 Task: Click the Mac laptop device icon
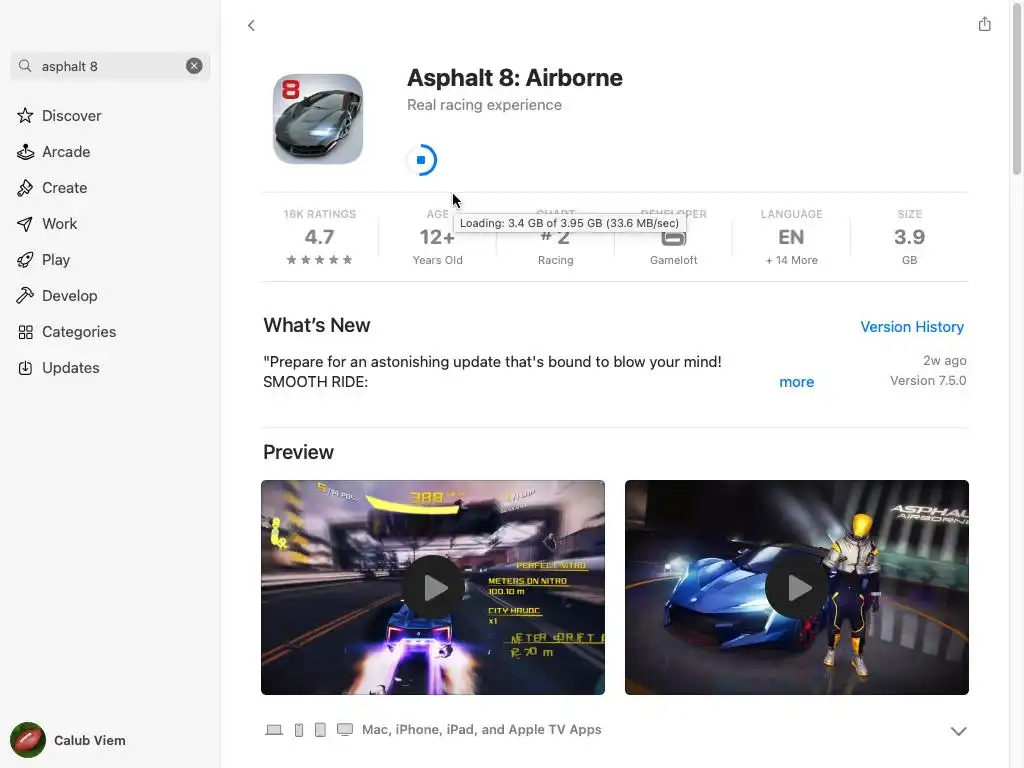click(x=274, y=730)
